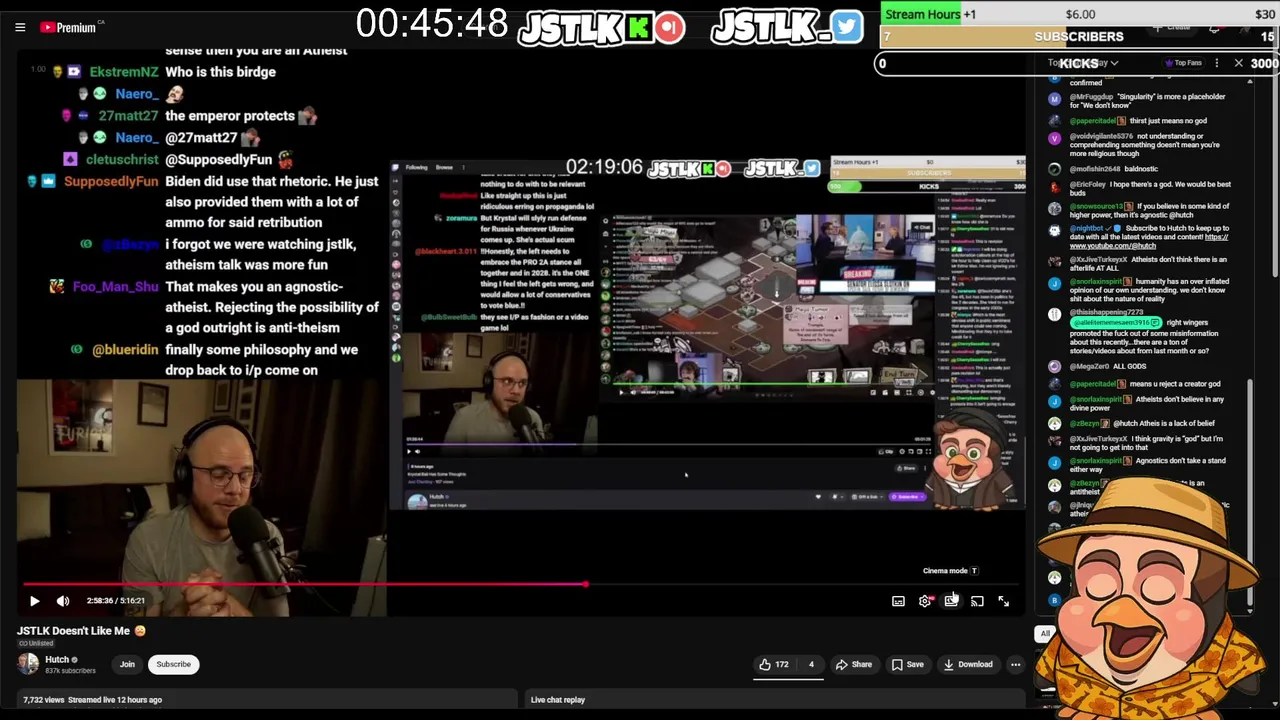Open the Top chat replay dropdown
1280x720 pixels.
coord(1083,63)
